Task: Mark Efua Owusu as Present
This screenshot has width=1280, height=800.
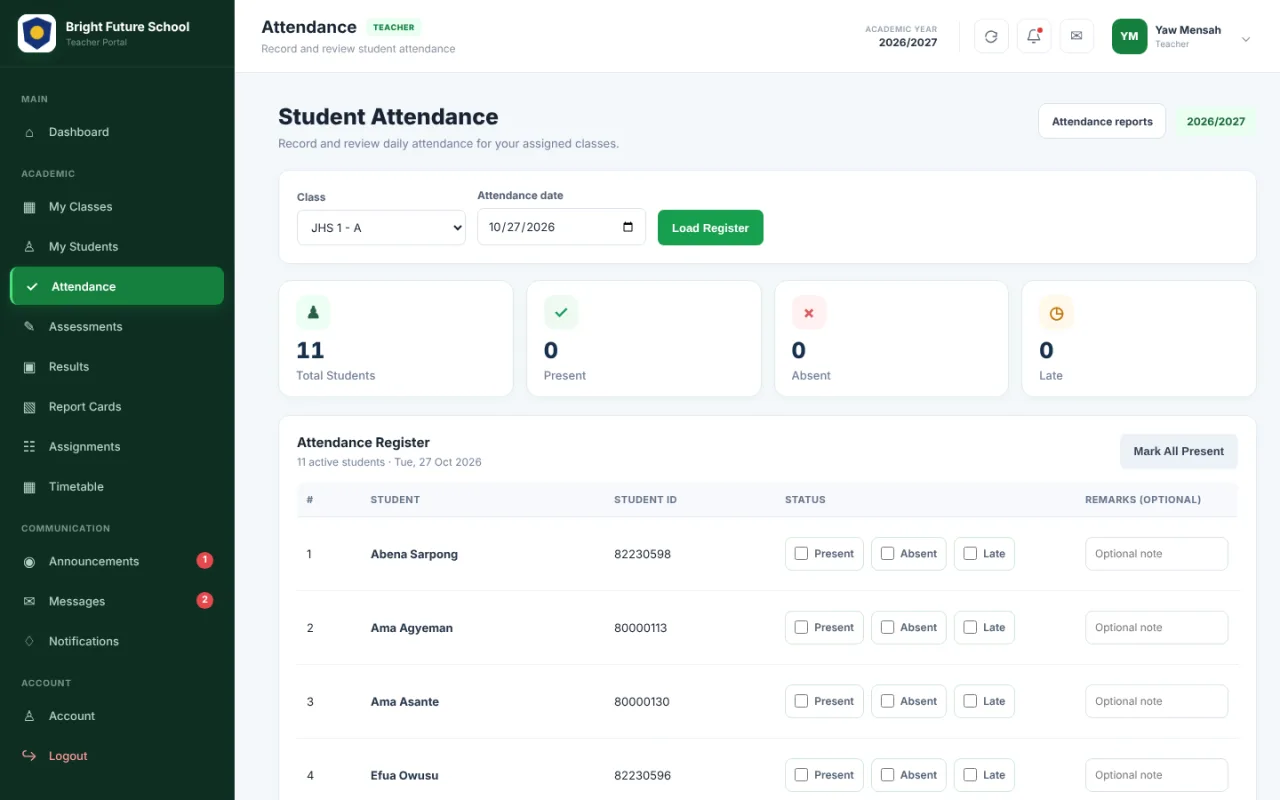Action: [x=824, y=775]
